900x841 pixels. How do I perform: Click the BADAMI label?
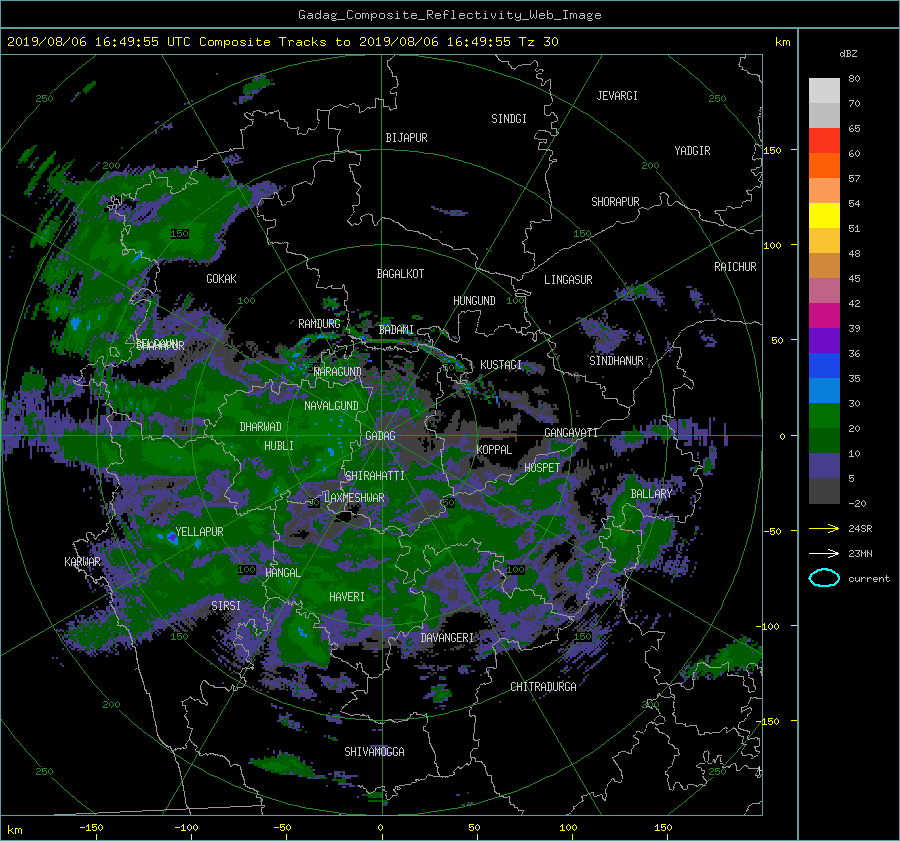396,330
